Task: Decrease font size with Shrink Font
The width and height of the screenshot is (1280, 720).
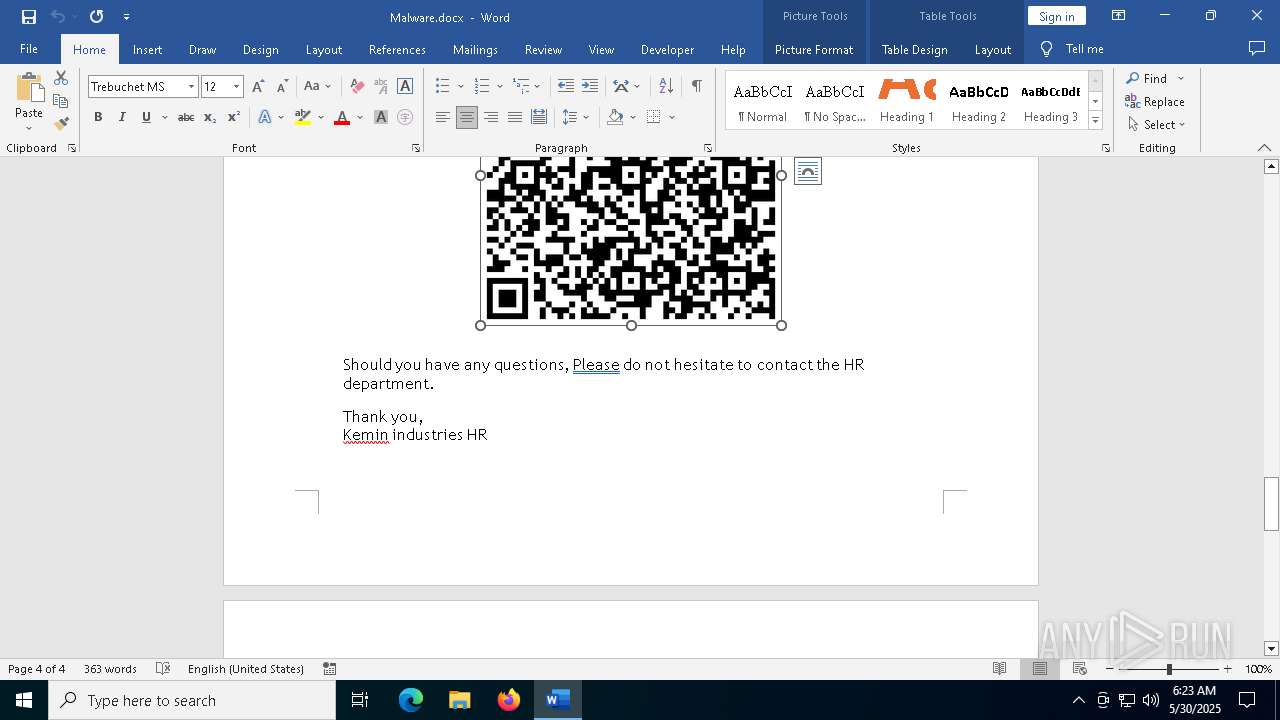Action: pyautogui.click(x=282, y=87)
